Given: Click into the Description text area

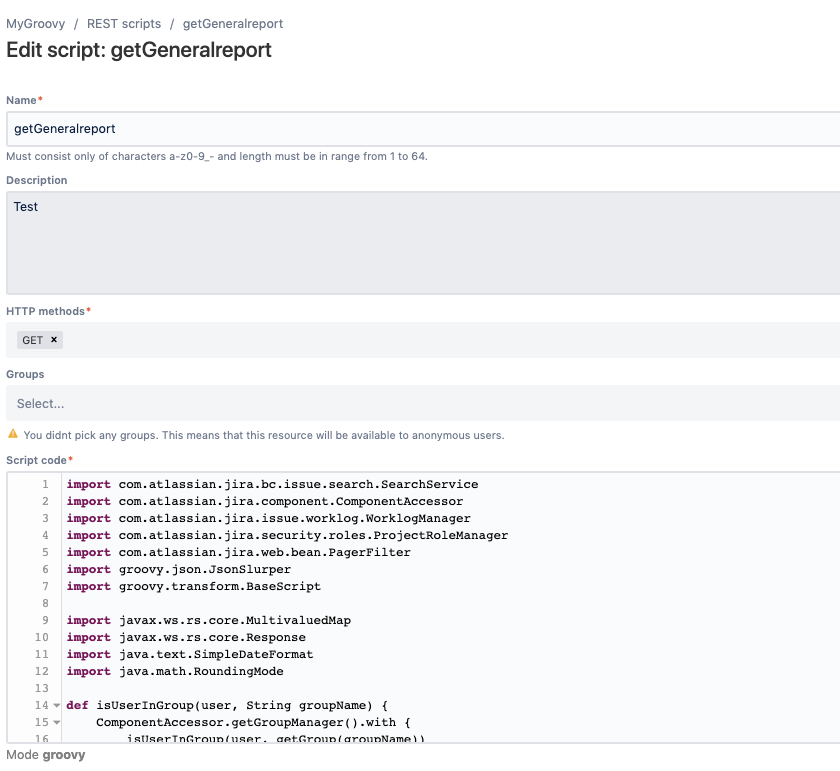Looking at the screenshot, I should tap(423, 243).
